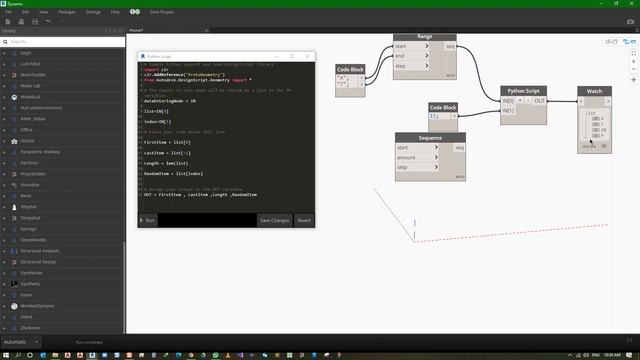Screen dimensions: 640x360
Task: Click the canvas Zoom Out minus icon
Action: [633, 69]
